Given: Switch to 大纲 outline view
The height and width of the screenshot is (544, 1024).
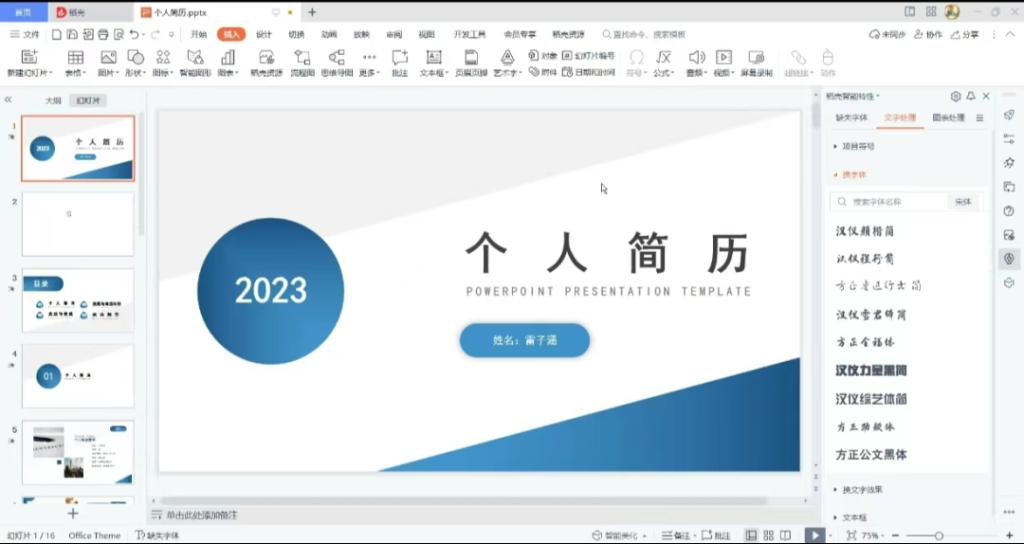Looking at the screenshot, I should [x=53, y=101].
